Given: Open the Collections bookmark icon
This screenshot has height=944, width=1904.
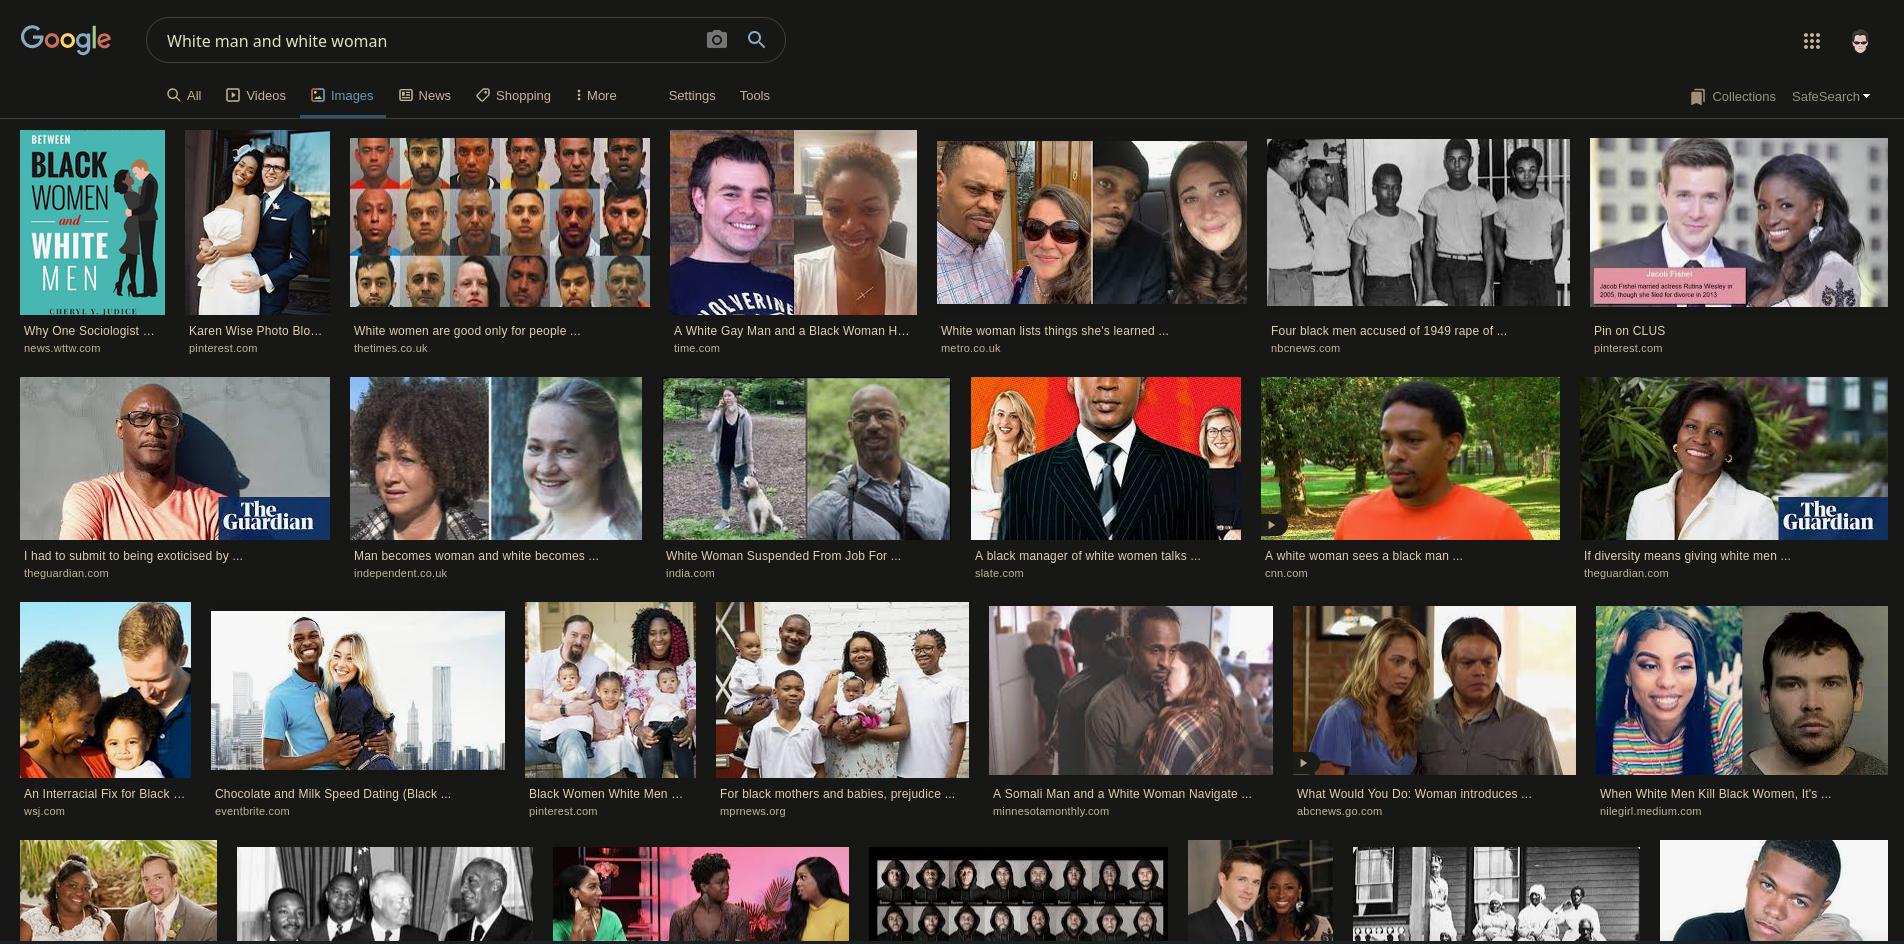Looking at the screenshot, I should click(x=1697, y=97).
